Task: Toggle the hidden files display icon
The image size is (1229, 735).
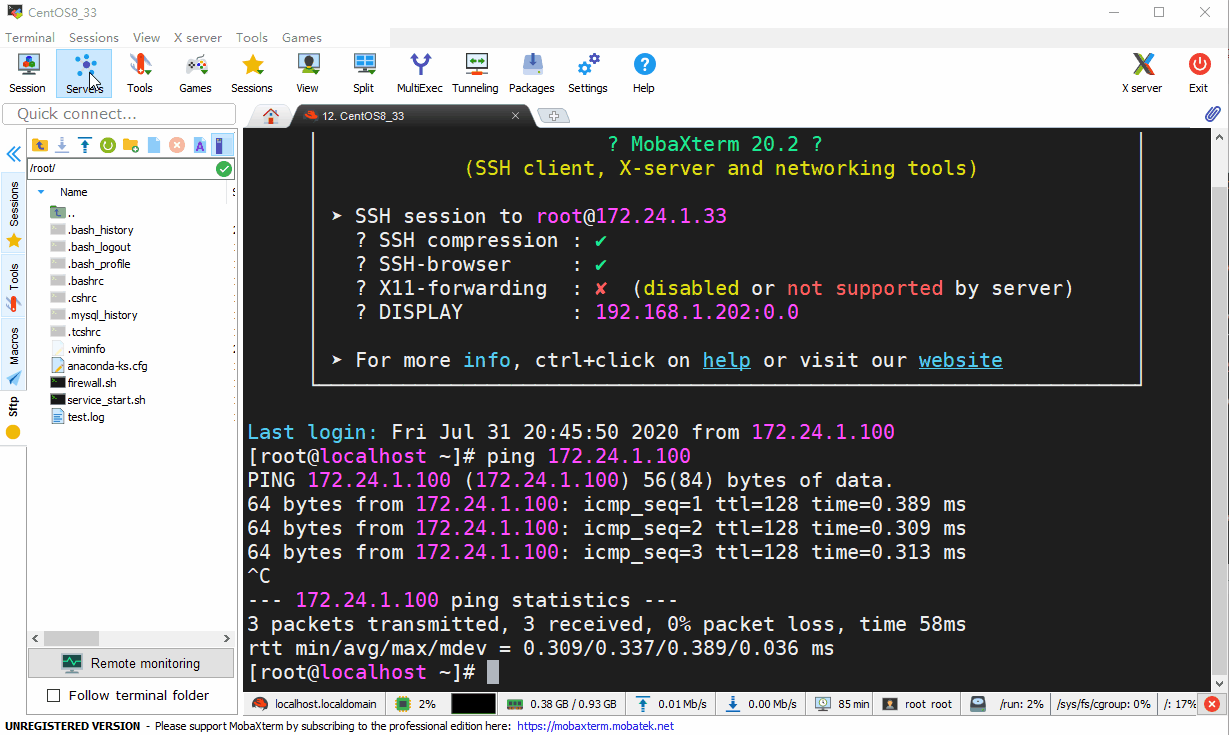Action: (222, 145)
